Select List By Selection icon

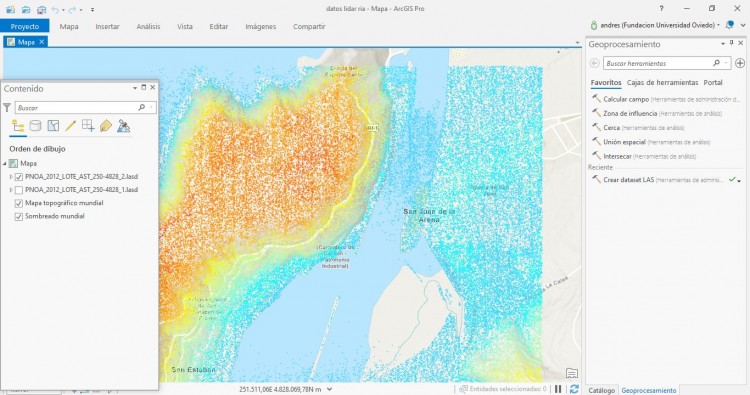coord(53,126)
